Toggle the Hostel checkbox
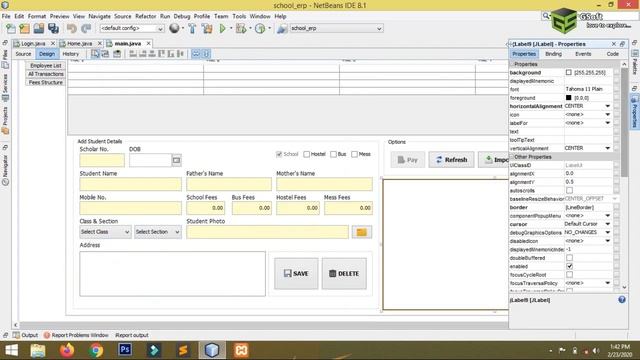This screenshot has height=360, width=640. [x=307, y=154]
